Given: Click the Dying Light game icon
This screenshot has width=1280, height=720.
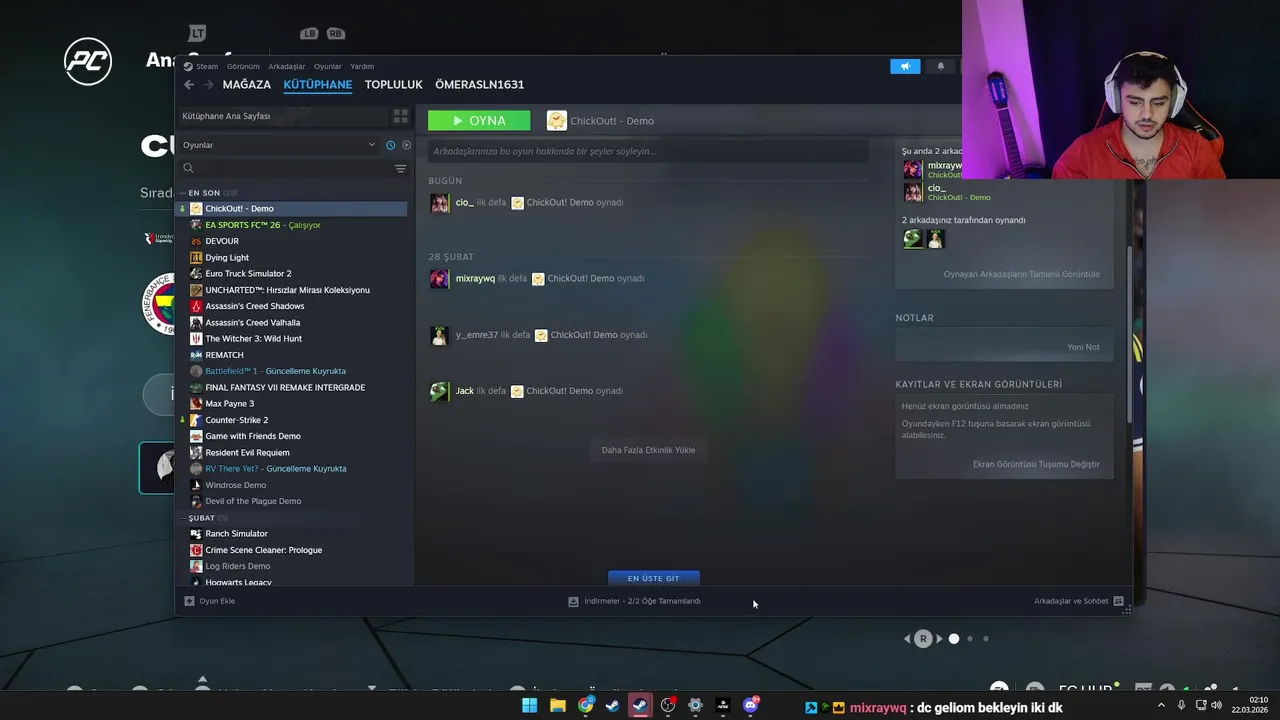Looking at the screenshot, I should point(196,258).
